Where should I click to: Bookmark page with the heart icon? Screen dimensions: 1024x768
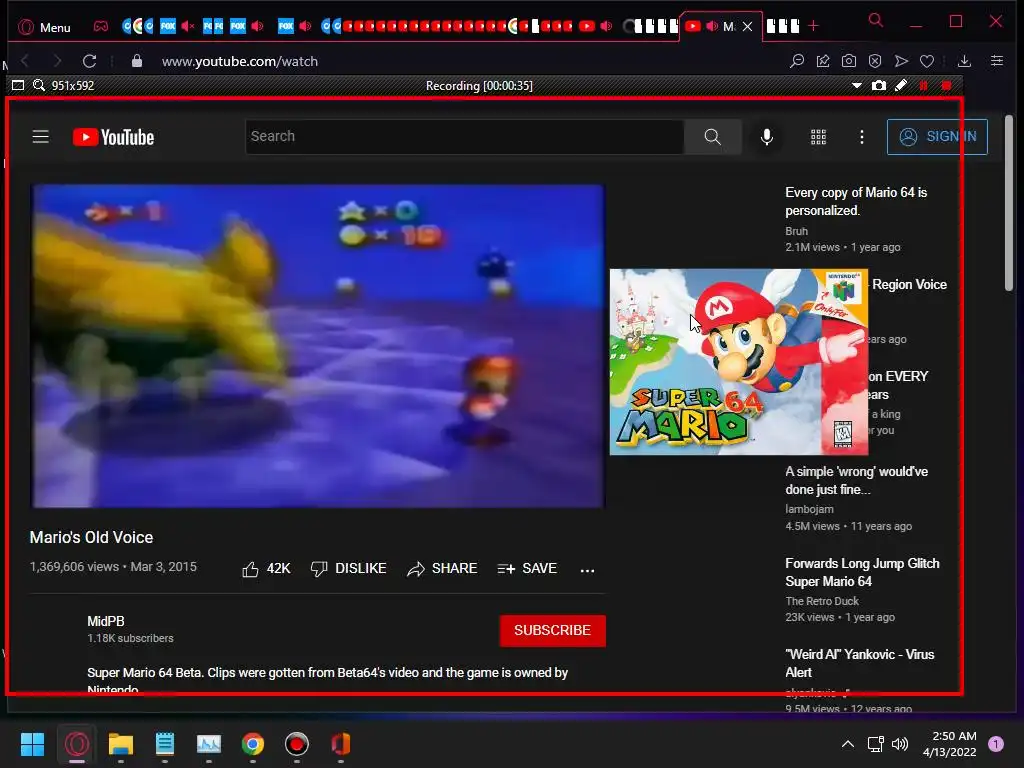927,61
